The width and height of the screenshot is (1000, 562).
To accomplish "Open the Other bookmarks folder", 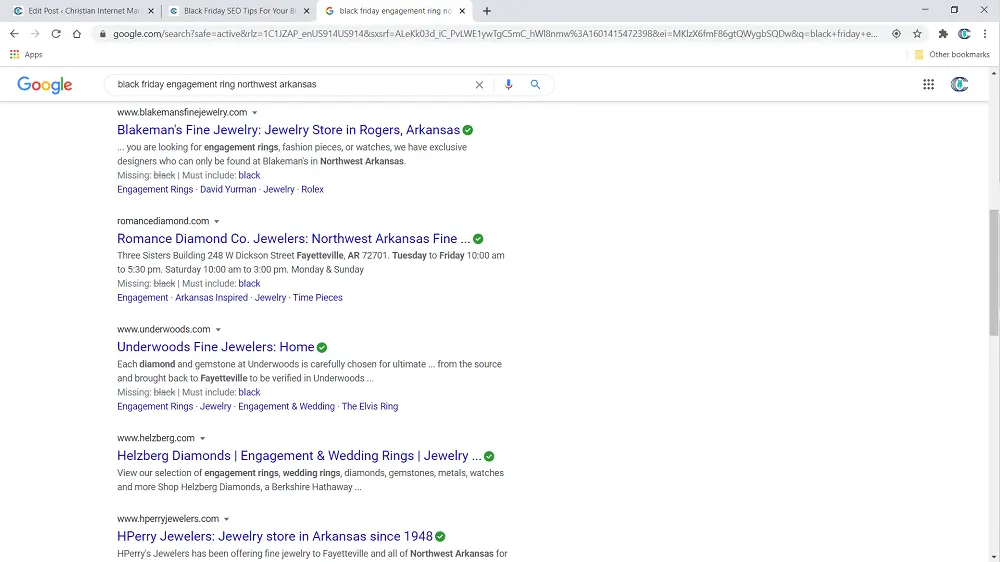I will click(x=952, y=55).
